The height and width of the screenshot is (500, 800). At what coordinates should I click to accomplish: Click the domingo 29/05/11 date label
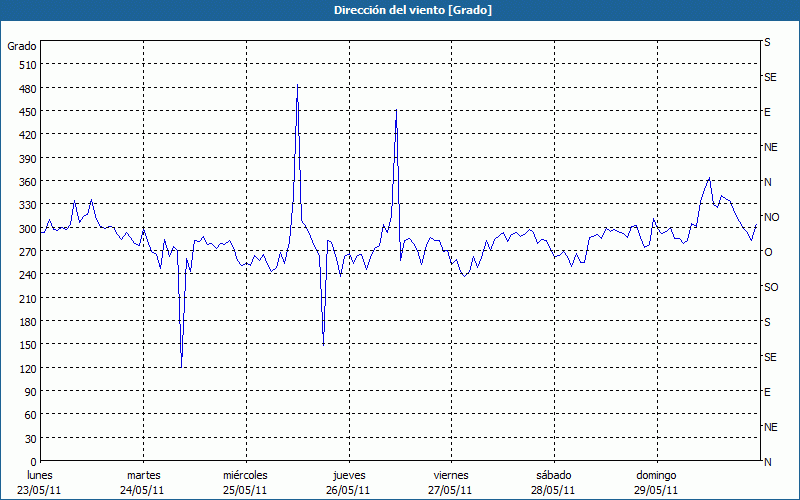[656, 482]
